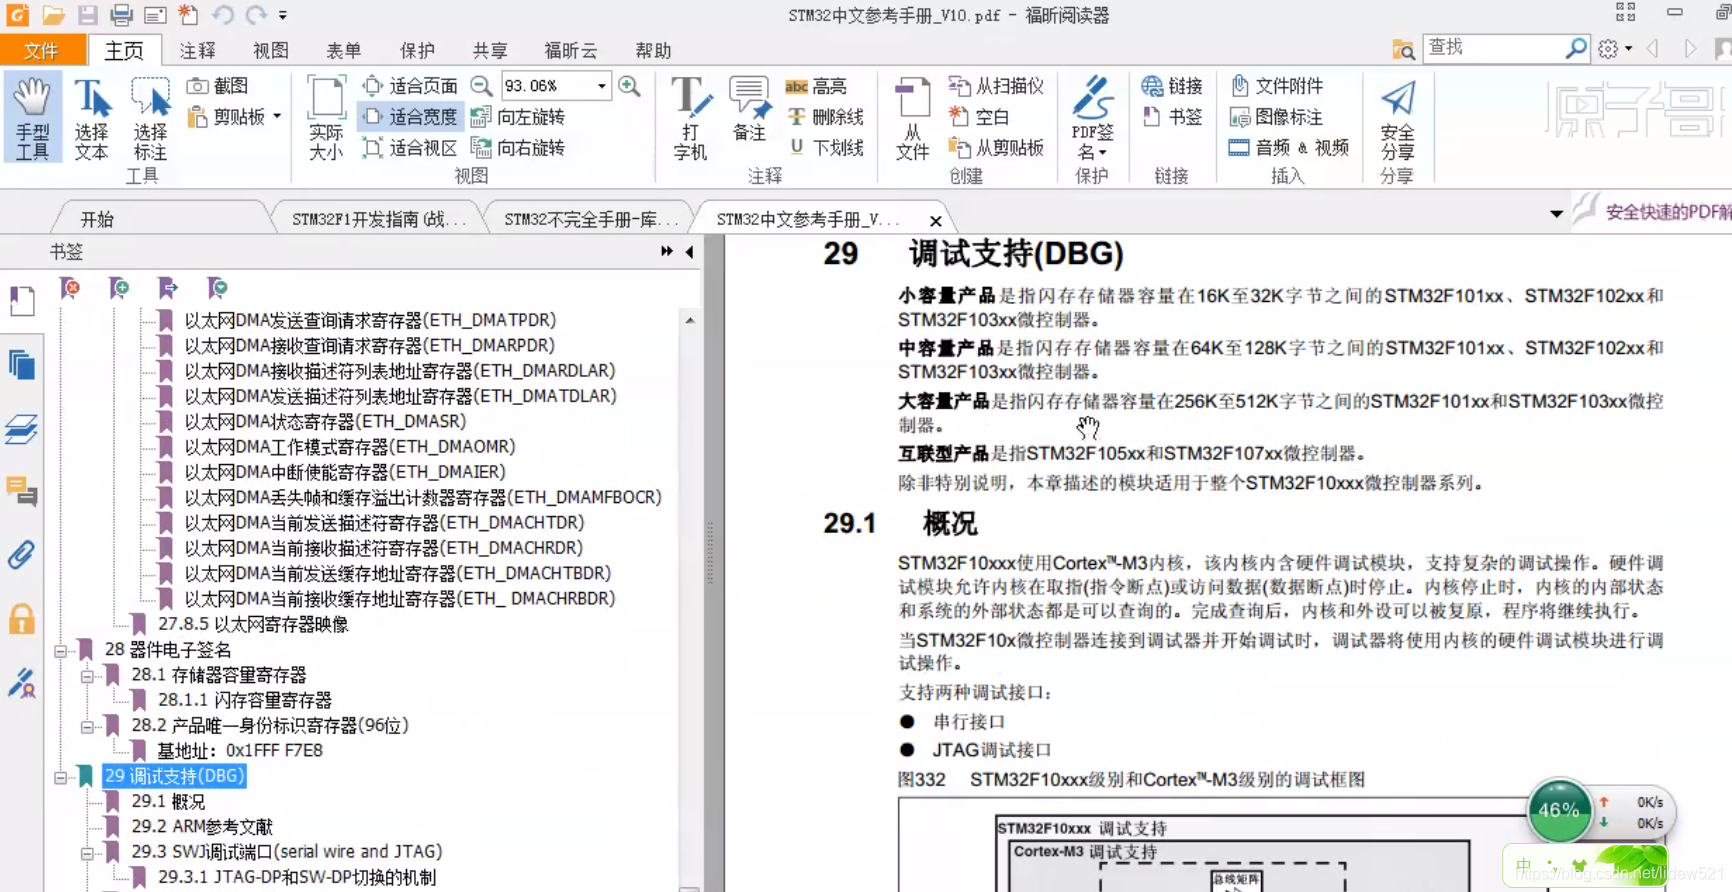Click the Snapshot (截图) tool

point(218,86)
